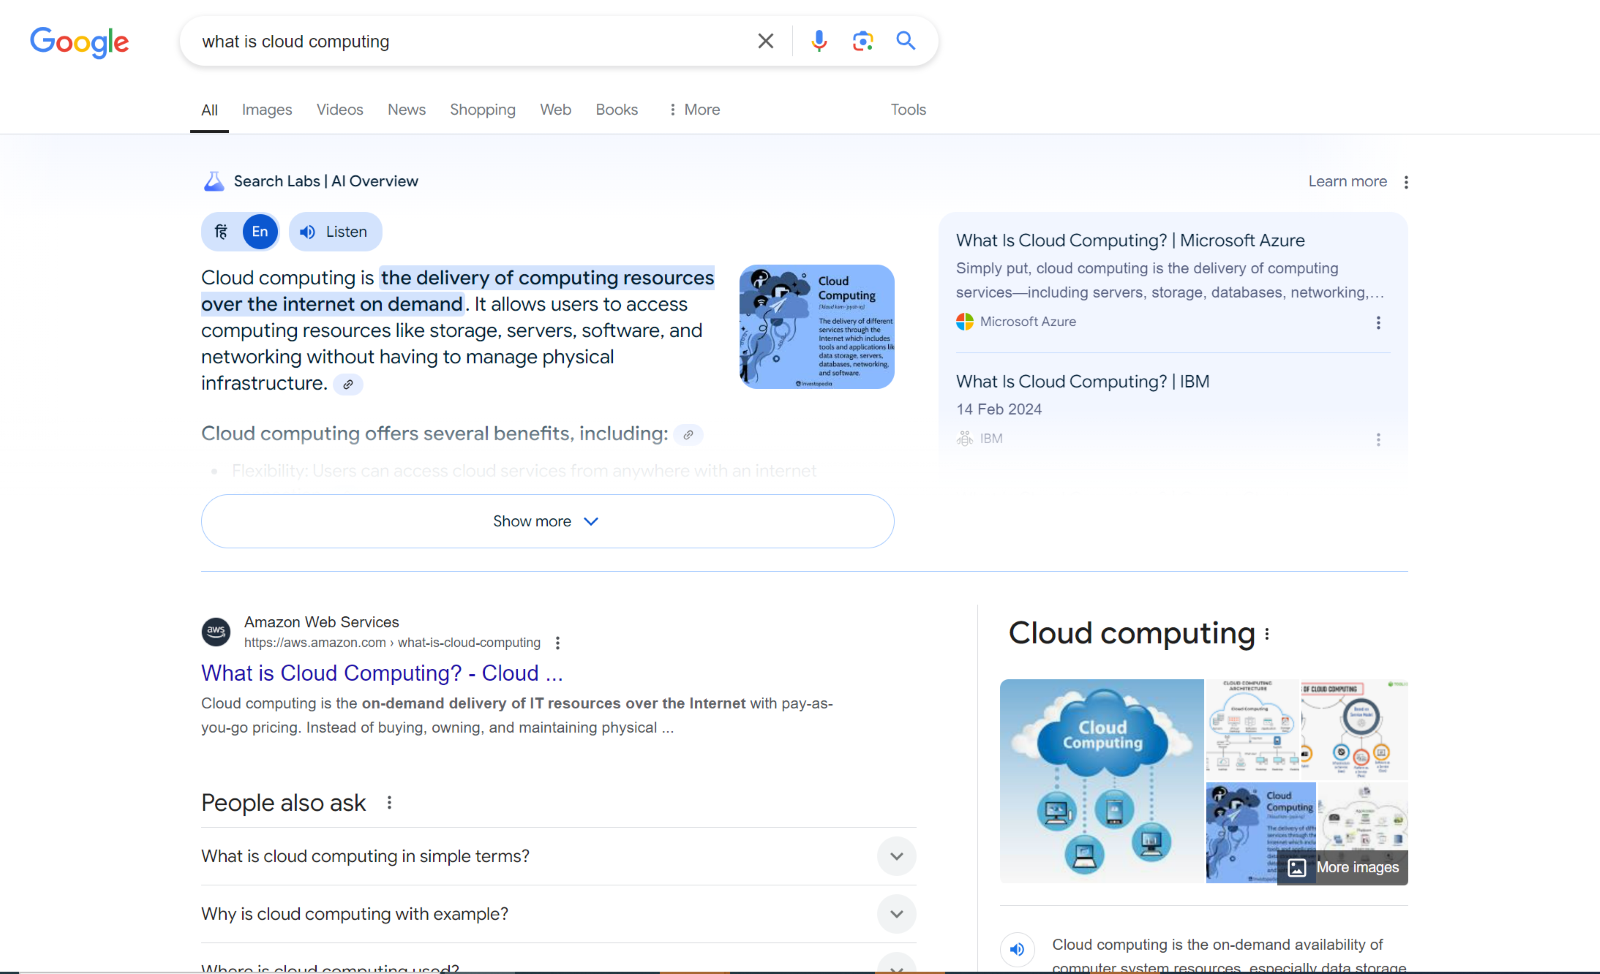Open the Amazon Web Services result link
Image resolution: width=1600 pixels, height=974 pixels.
tap(381, 673)
